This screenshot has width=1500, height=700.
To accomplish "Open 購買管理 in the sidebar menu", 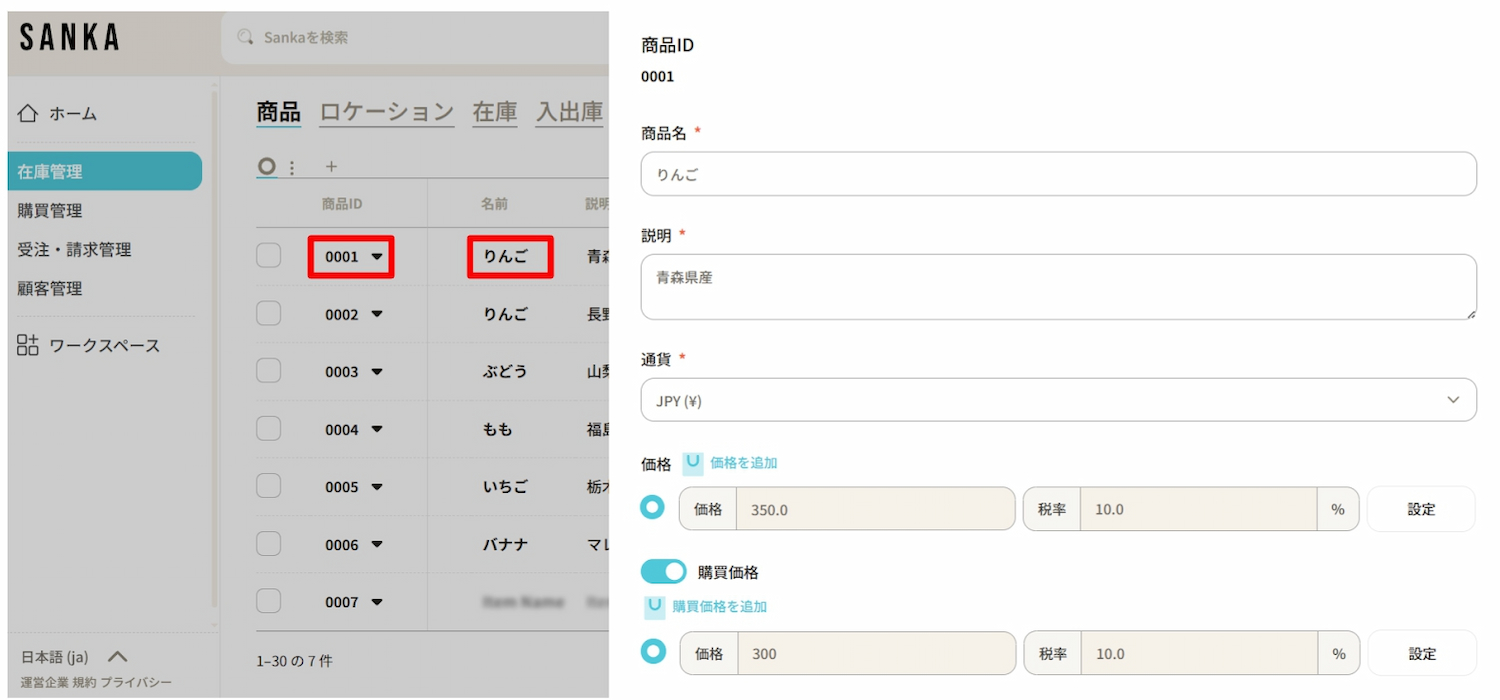I will (x=50, y=211).
